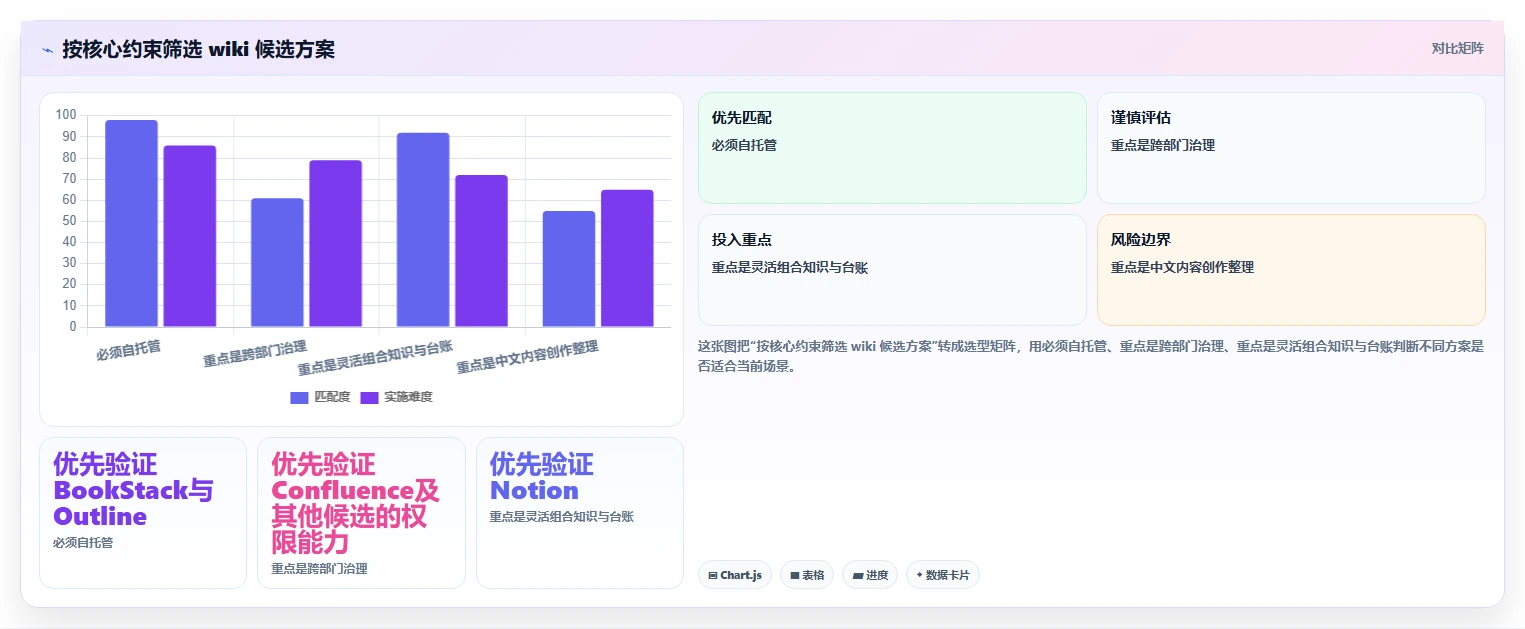Viewport: 1525px width, 629px height.
Task: Click the blue 匹配度 bar for 必须自托管
Action: [131, 223]
